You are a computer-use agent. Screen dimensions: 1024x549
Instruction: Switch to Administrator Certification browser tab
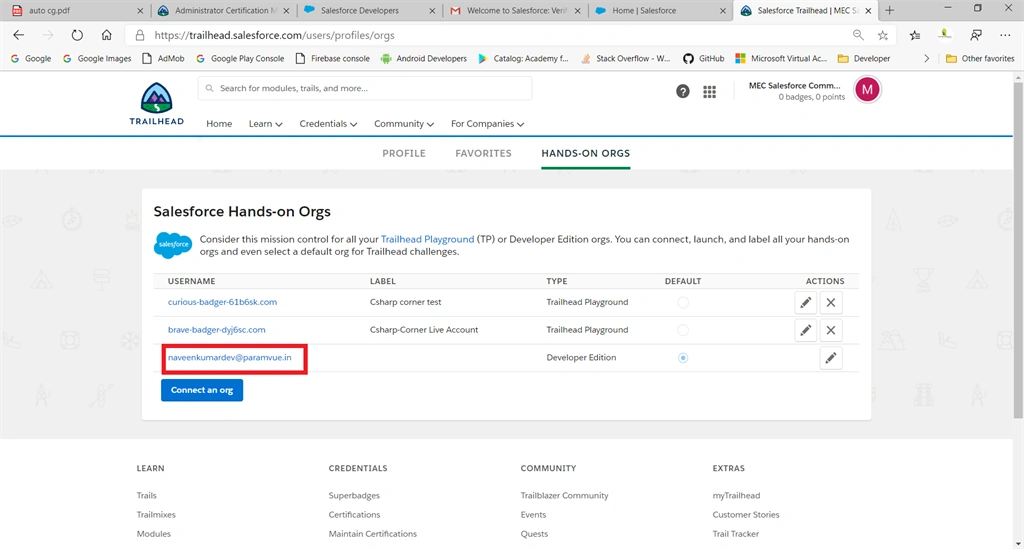tap(222, 10)
